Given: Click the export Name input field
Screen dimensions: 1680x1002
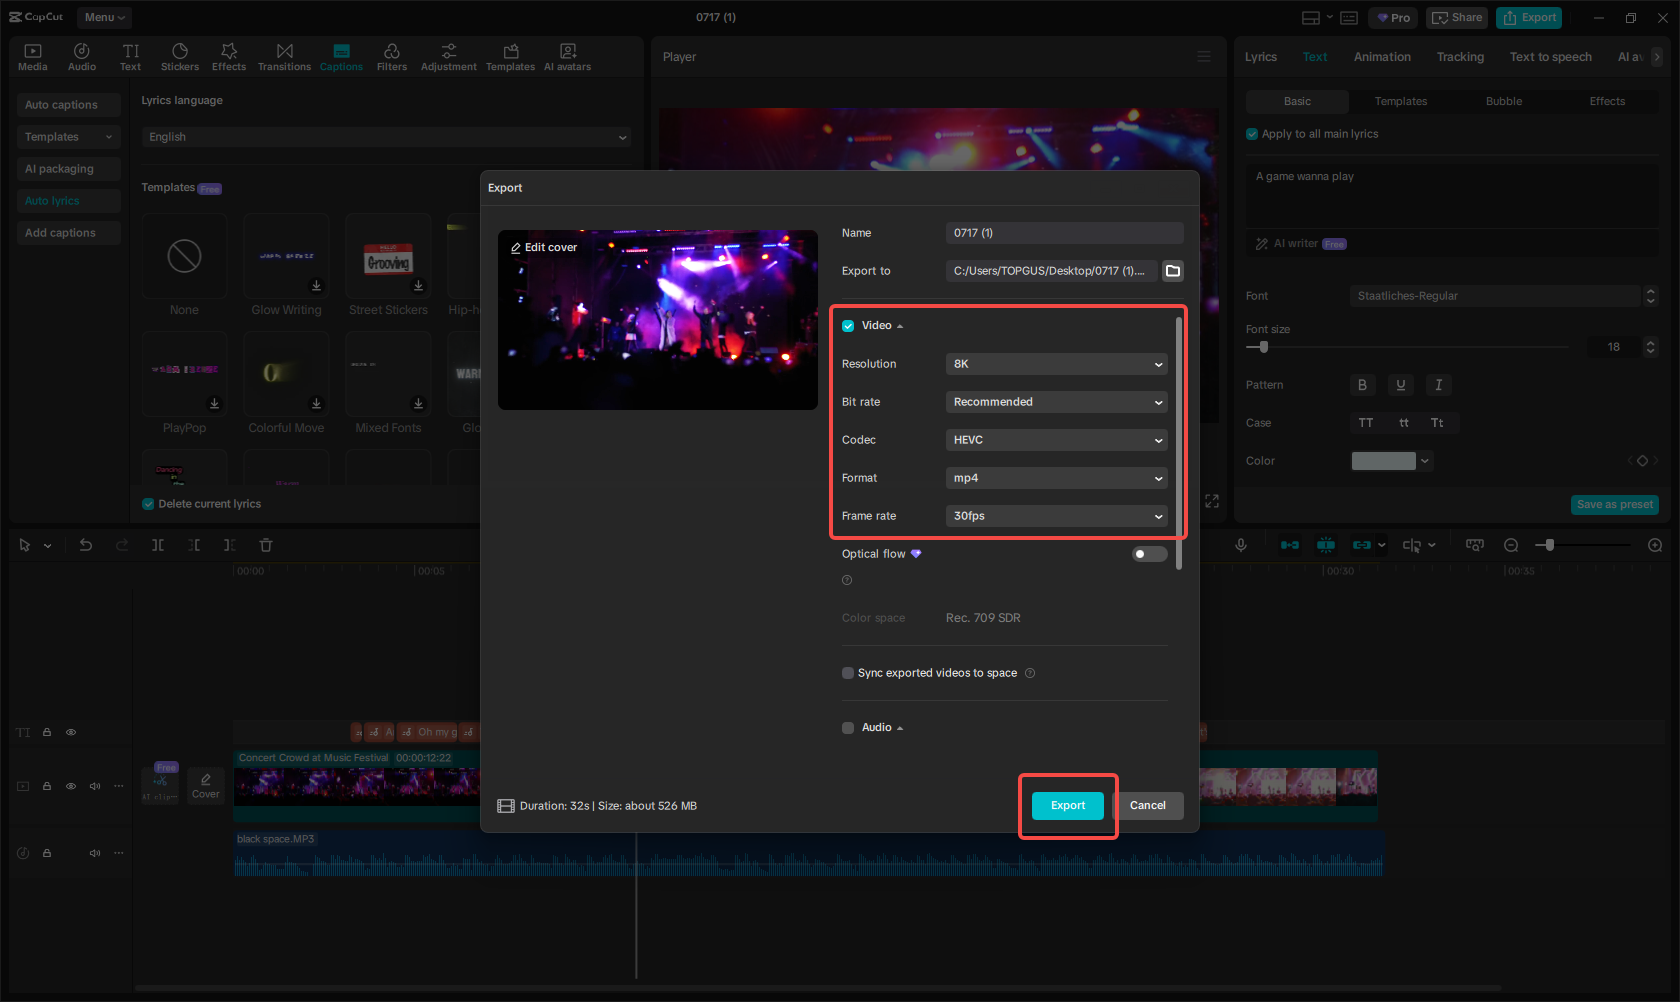Looking at the screenshot, I should tap(1065, 233).
